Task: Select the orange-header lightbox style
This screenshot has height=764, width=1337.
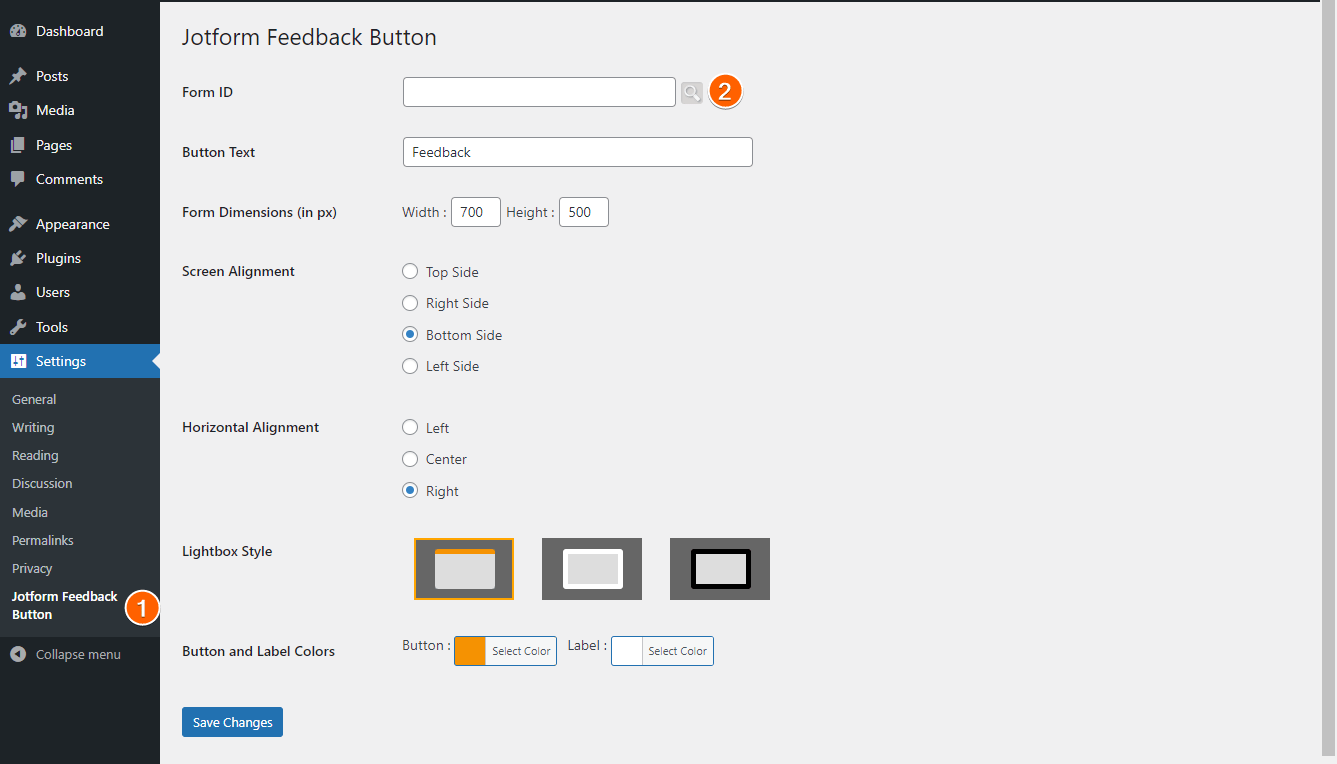Action: pyautogui.click(x=464, y=569)
